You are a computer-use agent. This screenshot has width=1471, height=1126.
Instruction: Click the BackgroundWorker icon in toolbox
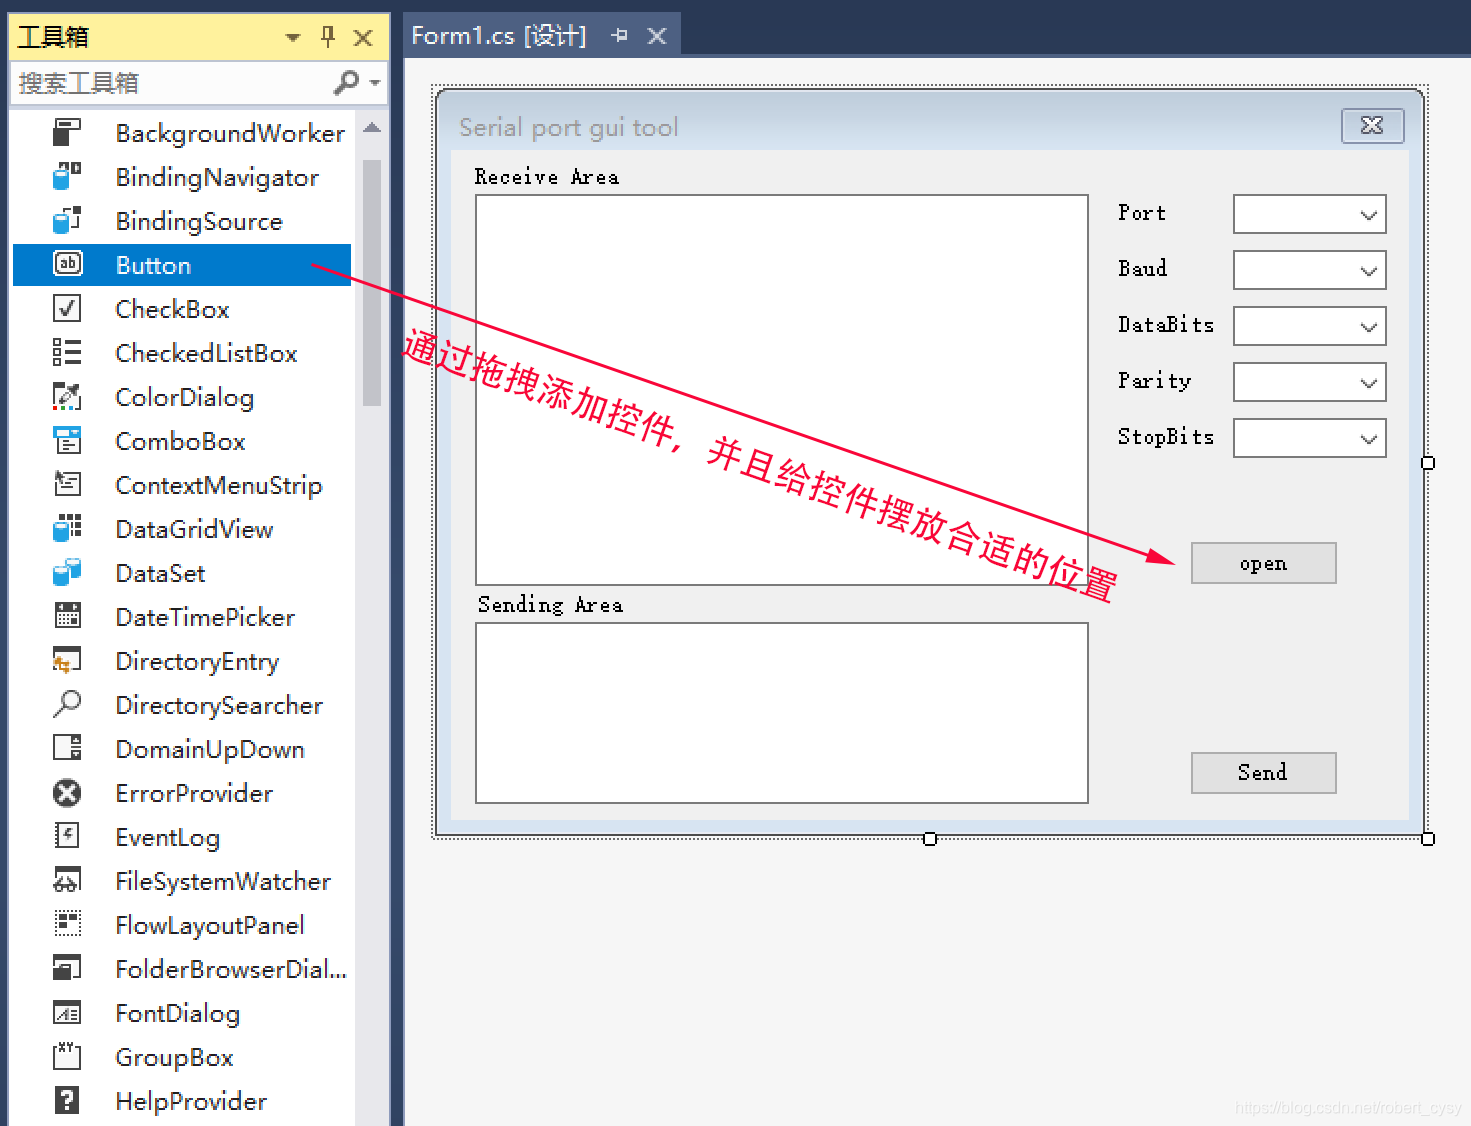click(x=67, y=132)
